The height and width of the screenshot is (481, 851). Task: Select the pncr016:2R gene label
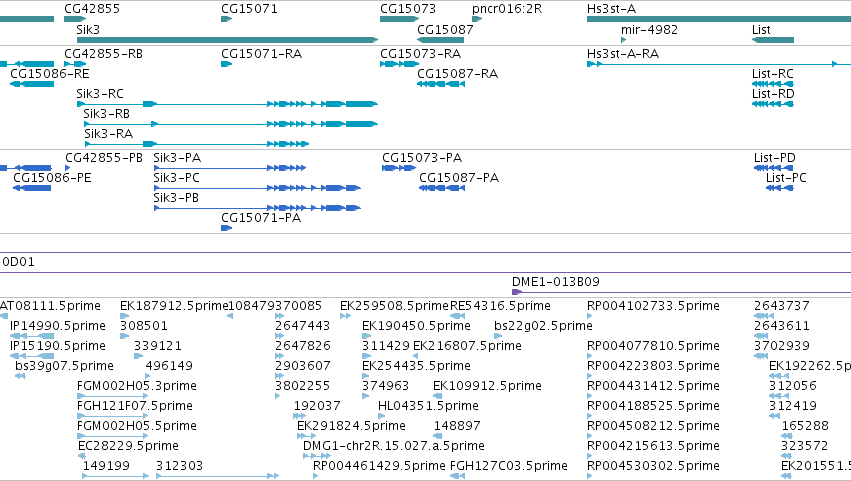pyautogui.click(x=507, y=9)
